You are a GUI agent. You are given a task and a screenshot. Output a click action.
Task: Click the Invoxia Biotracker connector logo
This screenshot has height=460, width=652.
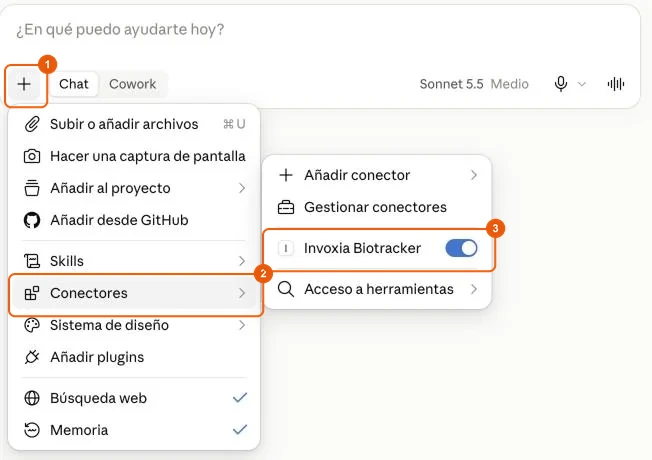coord(286,248)
